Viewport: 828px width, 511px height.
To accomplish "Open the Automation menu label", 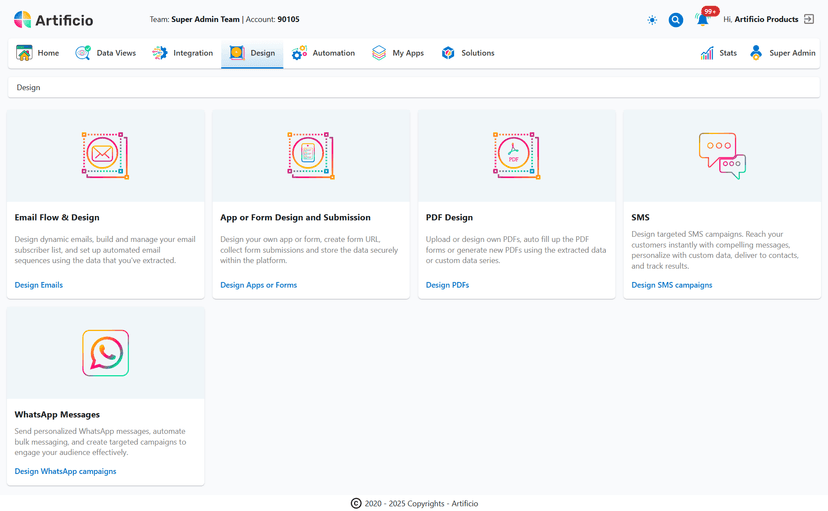I will (334, 53).
